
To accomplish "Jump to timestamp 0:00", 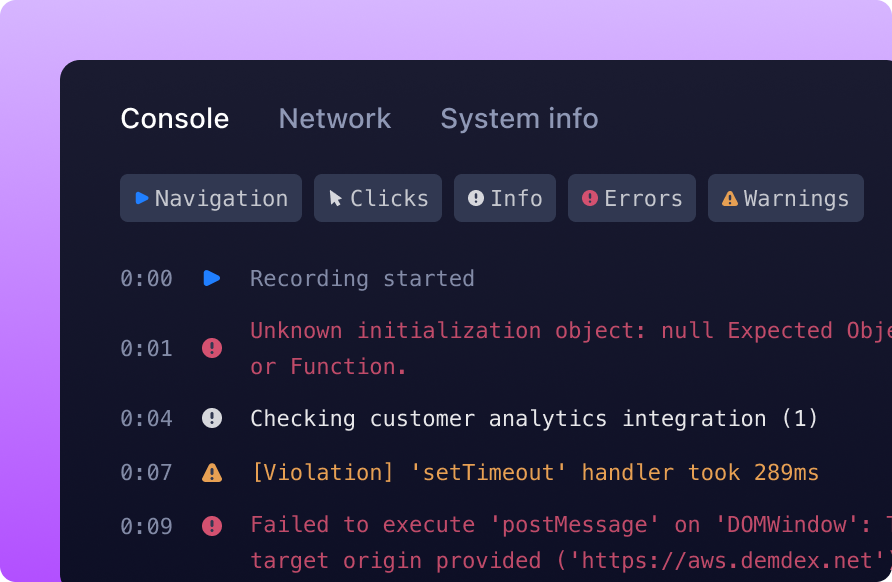I will [146, 278].
